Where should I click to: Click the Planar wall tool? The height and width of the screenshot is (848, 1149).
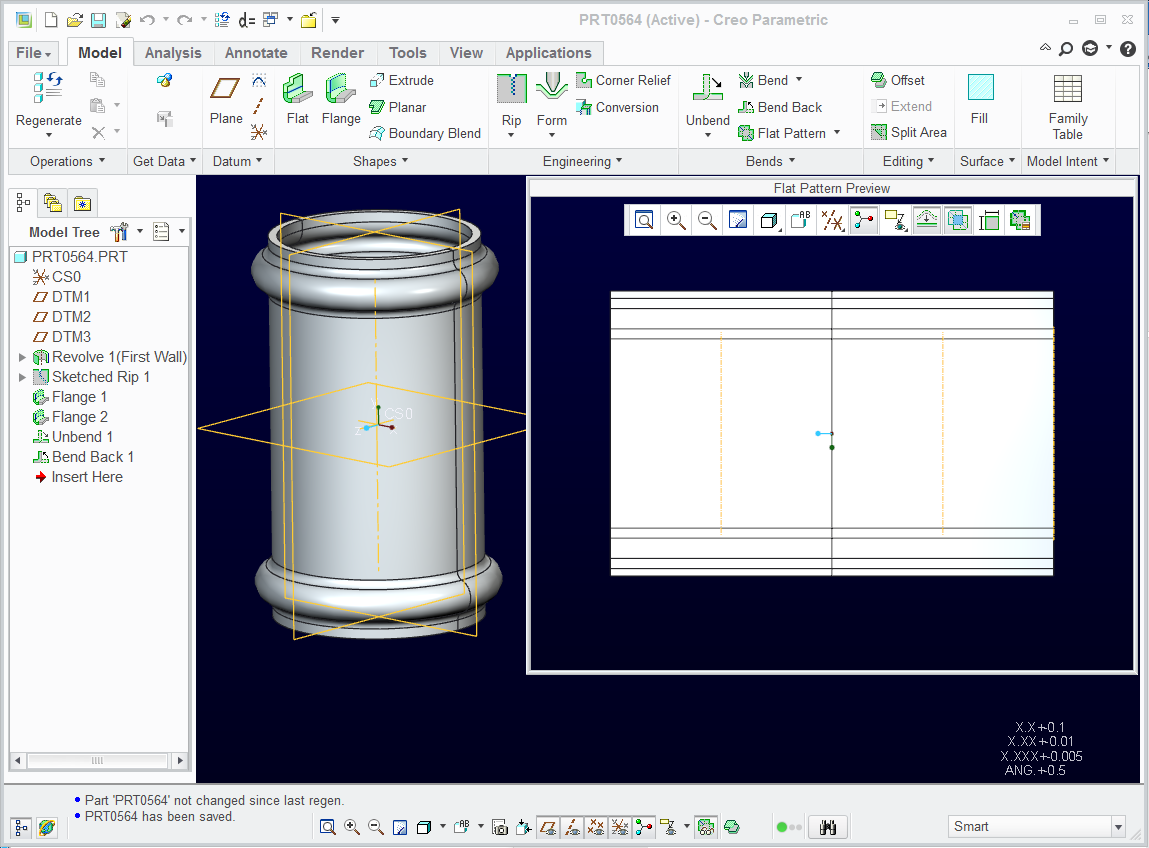[x=398, y=107]
